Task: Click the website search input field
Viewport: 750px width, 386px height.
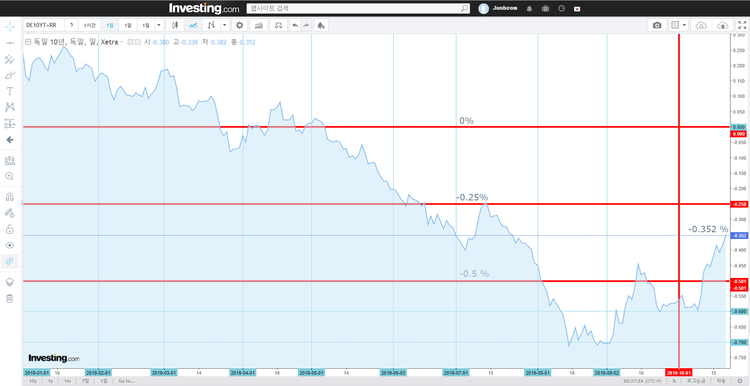Action: click(x=358, y=9)
